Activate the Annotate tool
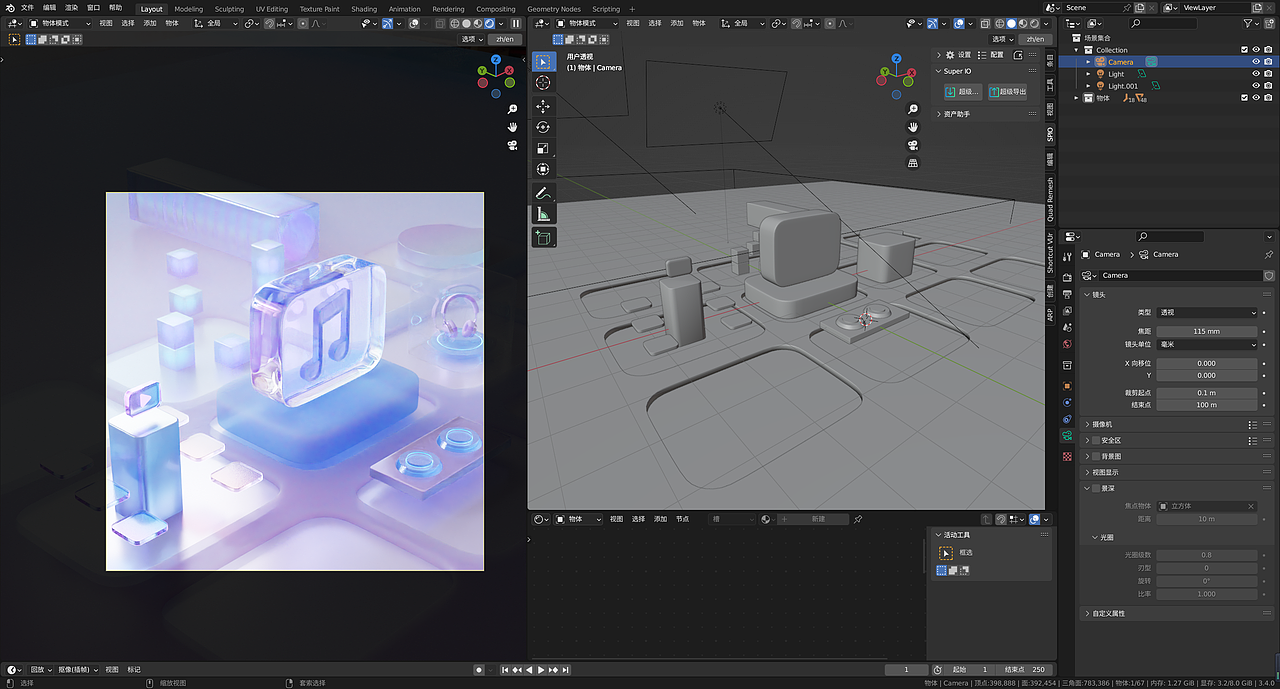The image size is (1280, 689). [543, 192]
